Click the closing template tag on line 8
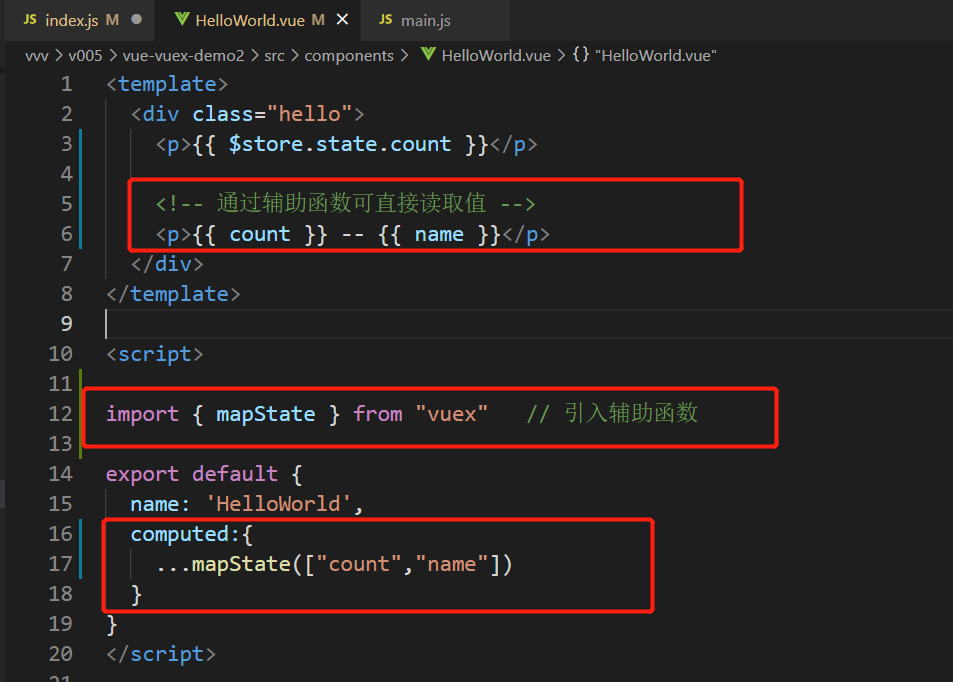Image resolution: width=953 pixels, height=682 pixels. 173,294
